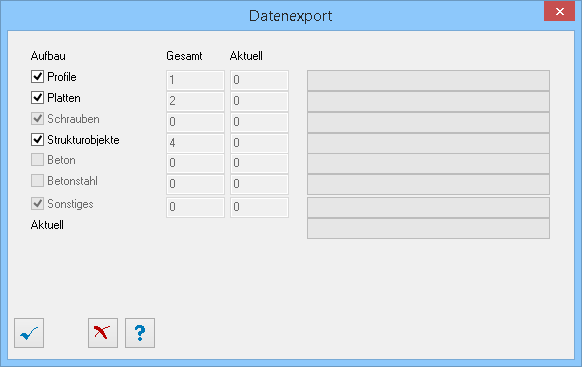Click the Gesamt column heading
Viewport: 582px width, 367px height.
(x=184, y=56)
